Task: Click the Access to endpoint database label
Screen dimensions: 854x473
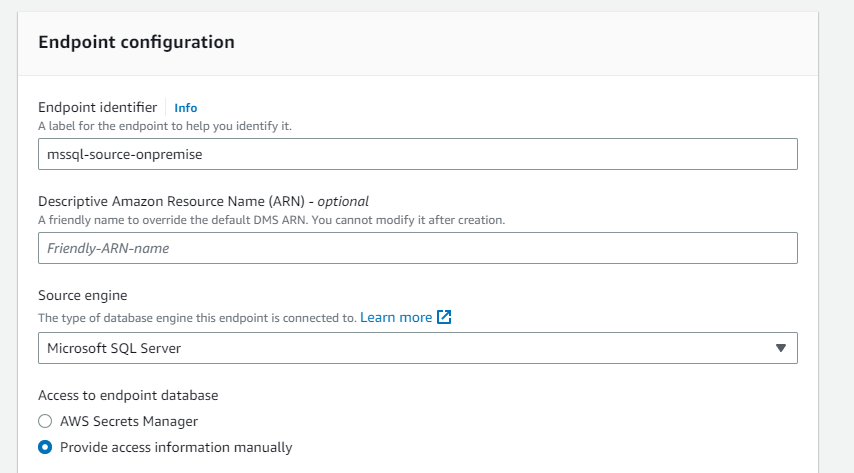Action: tap(128, 395)
